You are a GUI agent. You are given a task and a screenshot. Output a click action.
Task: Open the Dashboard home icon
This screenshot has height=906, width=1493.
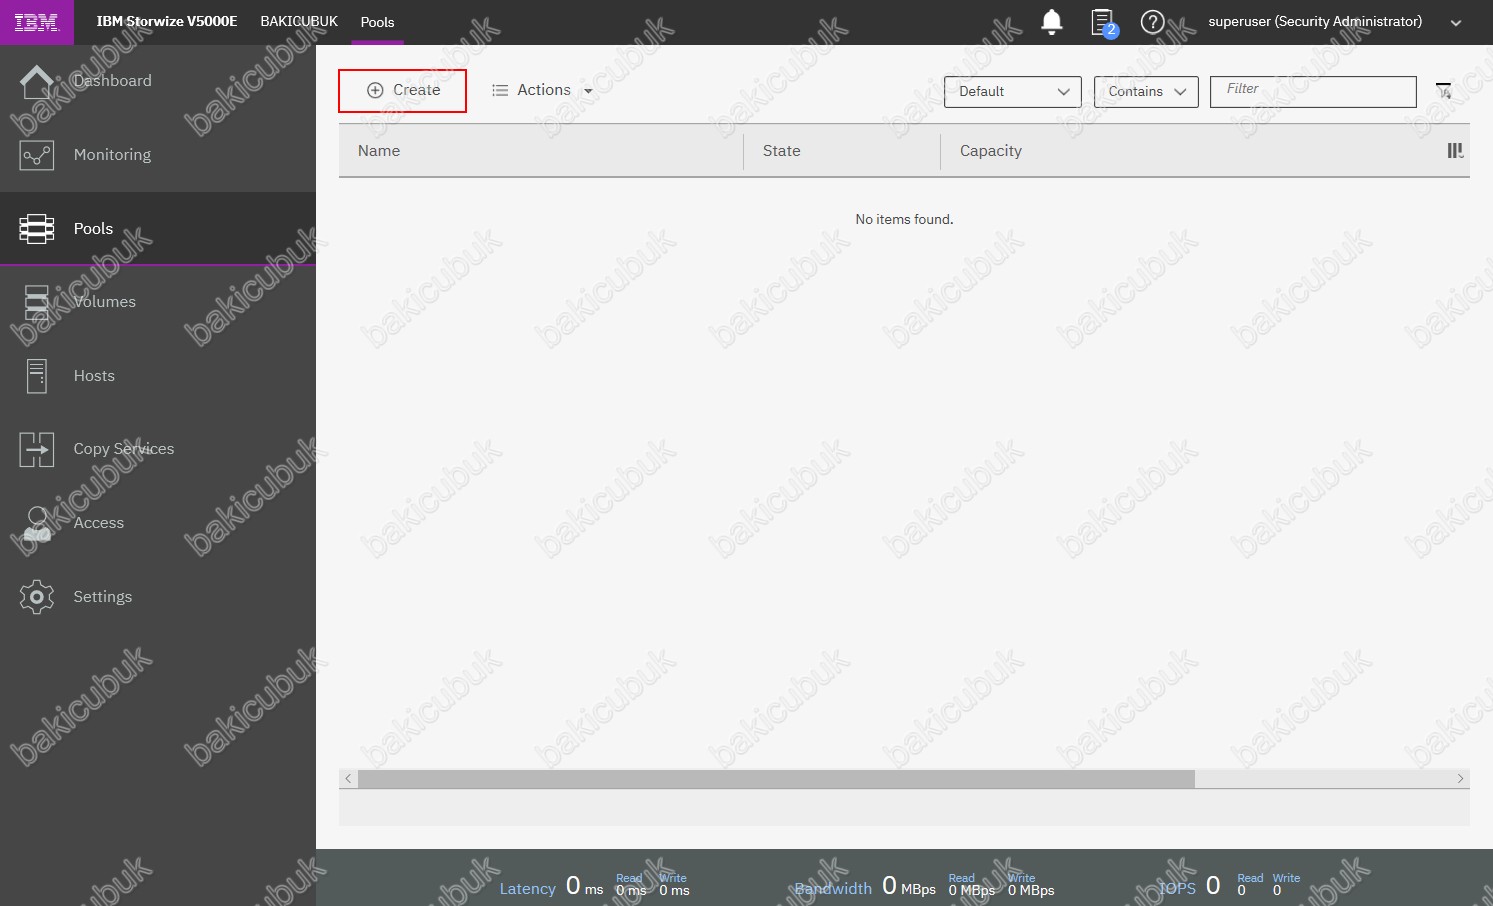click(37, 82)
